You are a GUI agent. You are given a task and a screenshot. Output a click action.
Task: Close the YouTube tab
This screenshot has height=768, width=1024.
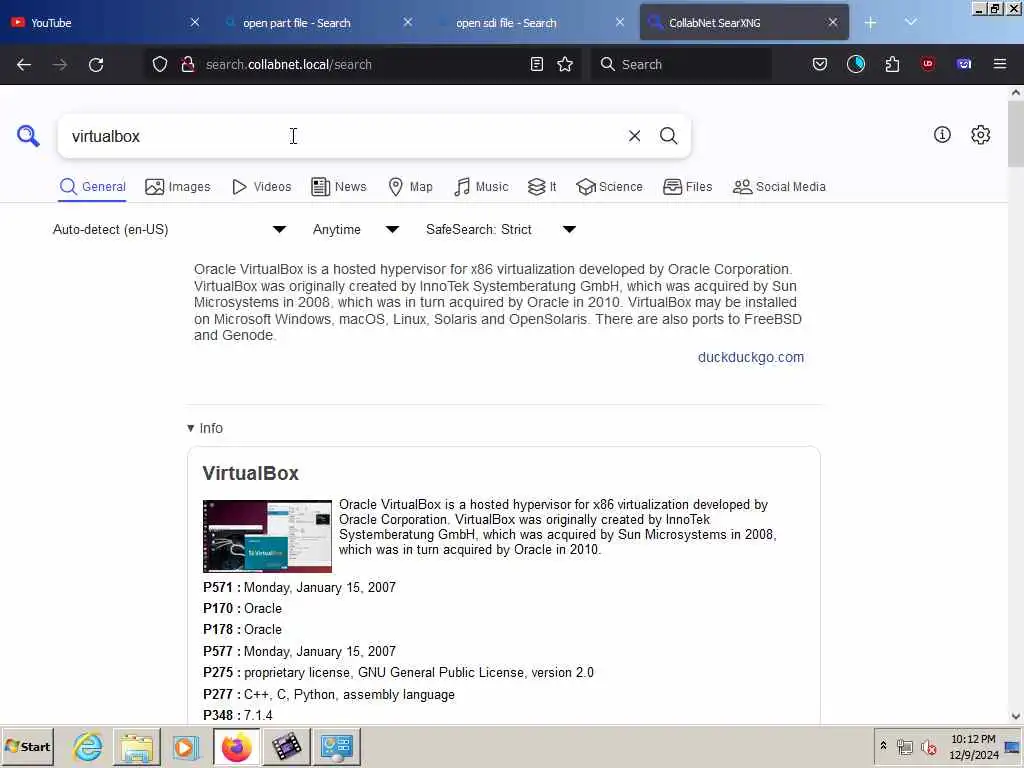tap(195, 23)
